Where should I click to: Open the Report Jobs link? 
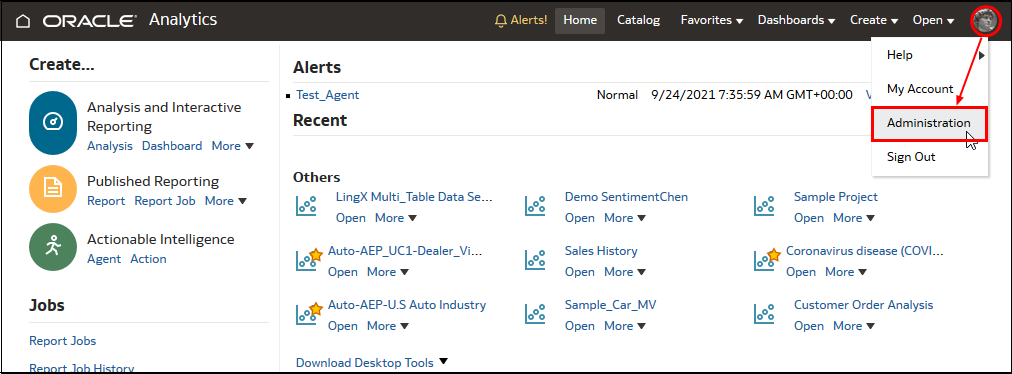(63, 341)
